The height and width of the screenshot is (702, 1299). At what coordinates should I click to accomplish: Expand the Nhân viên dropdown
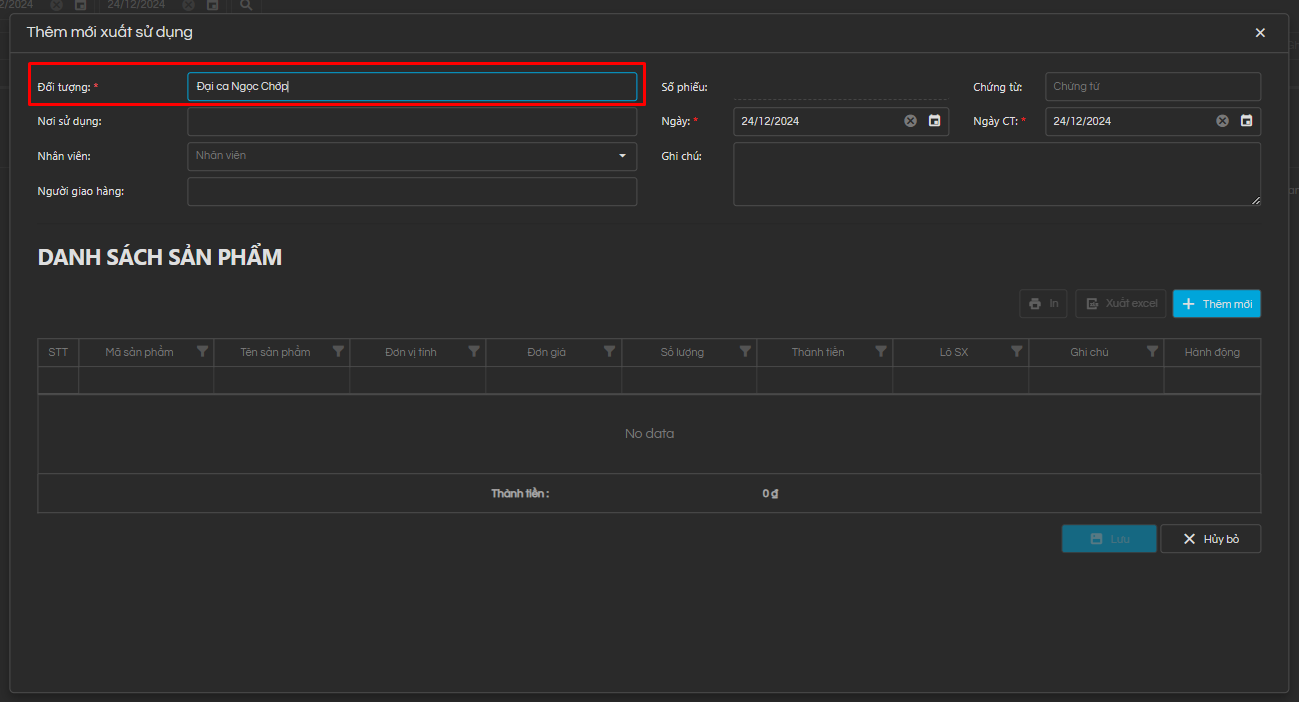click(622, 156)
